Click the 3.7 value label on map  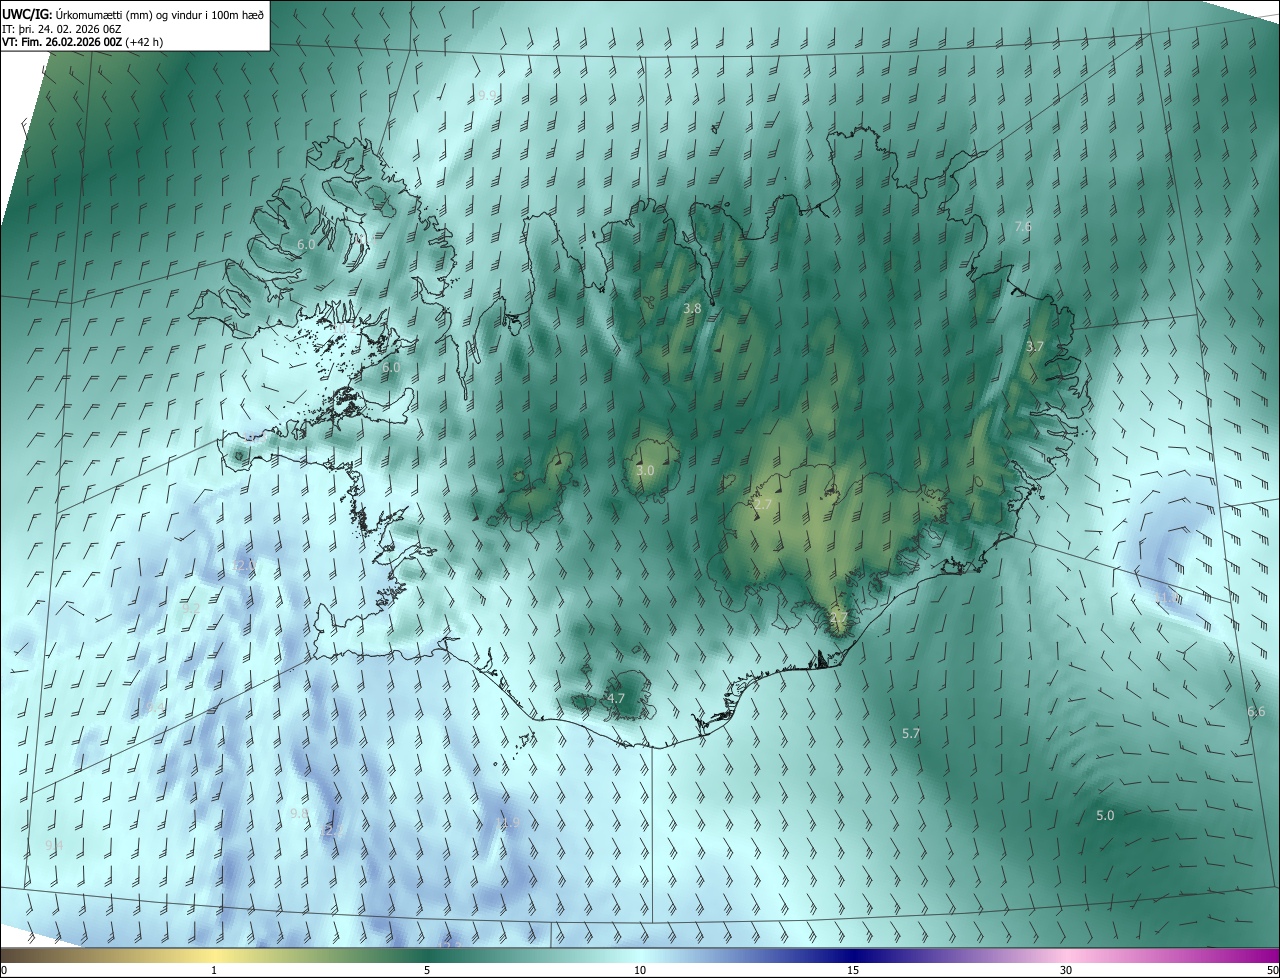[1035, 346]
